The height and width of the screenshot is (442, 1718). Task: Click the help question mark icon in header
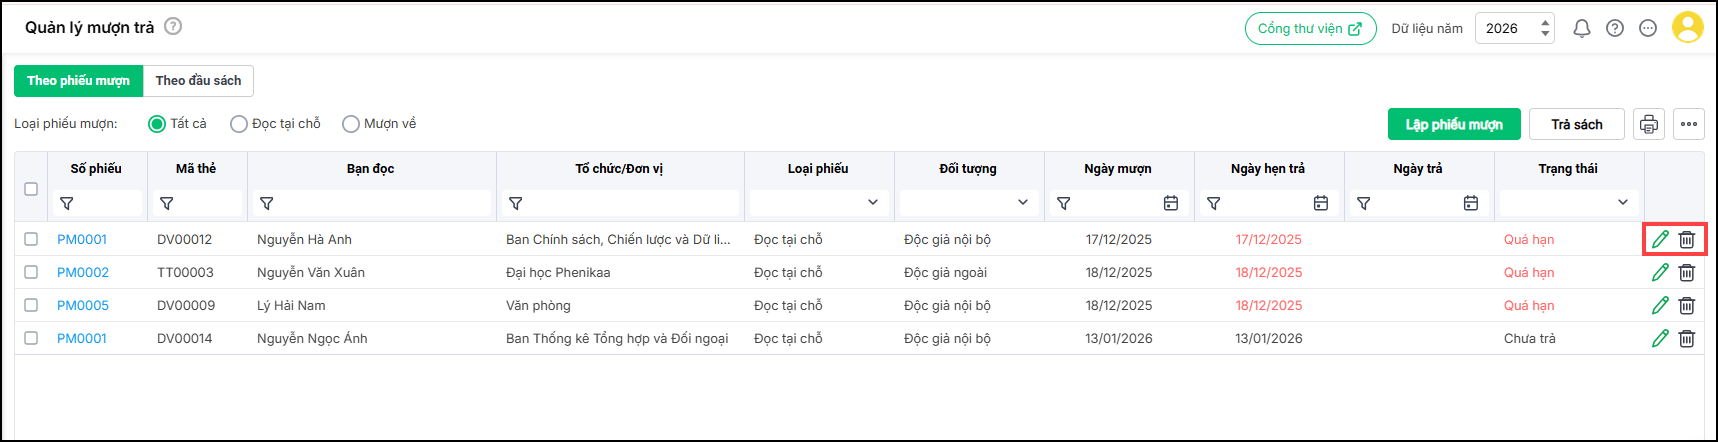[x=1615, y=28]
